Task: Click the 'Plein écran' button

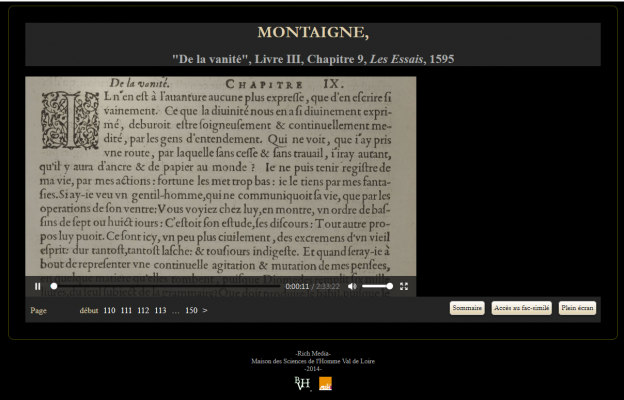Action: (577, 308)
